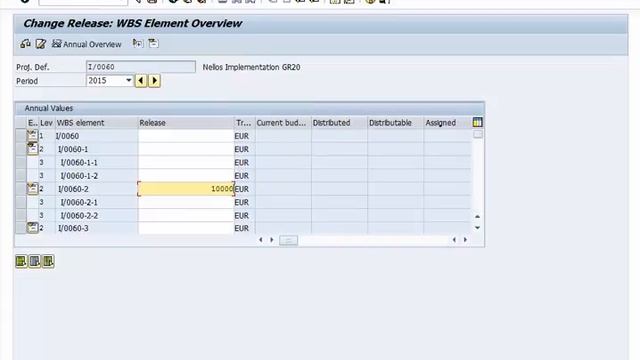Viewport: 640px width, 360px height.
Task: Click right arrow beside horizontal scrollbar thumb
Action: 272,240
